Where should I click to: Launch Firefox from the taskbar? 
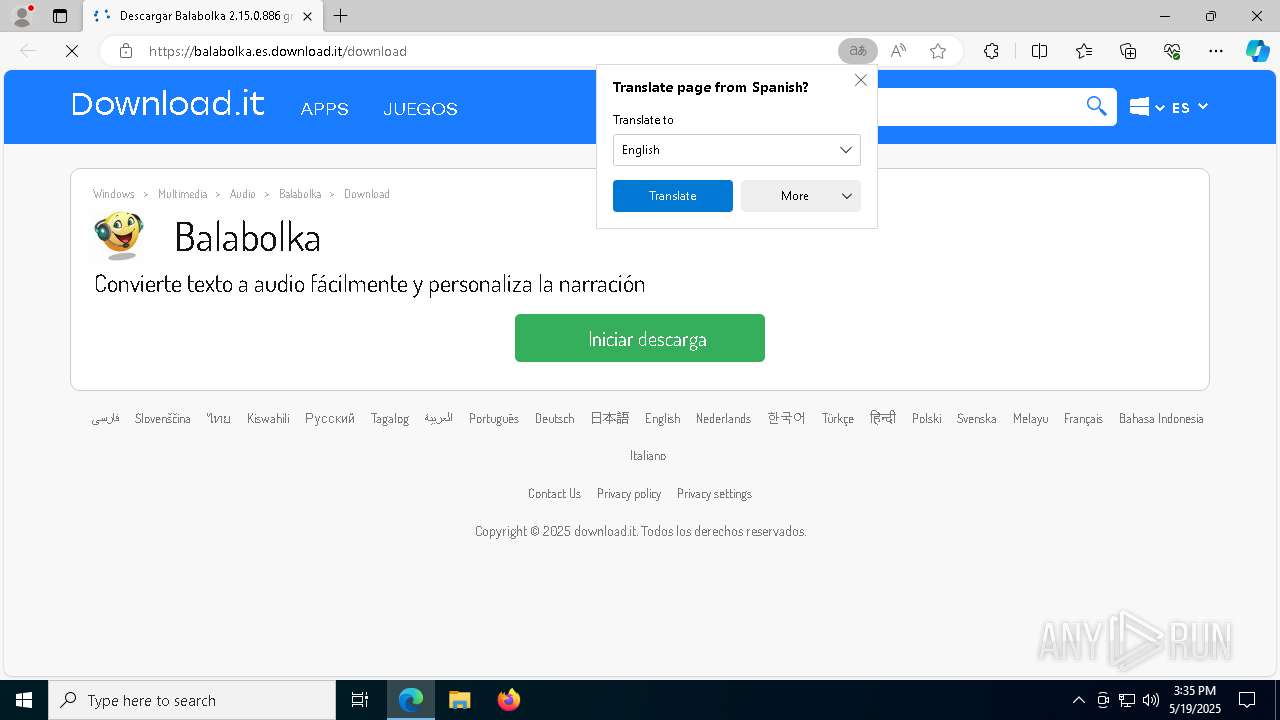pos(509,700)
